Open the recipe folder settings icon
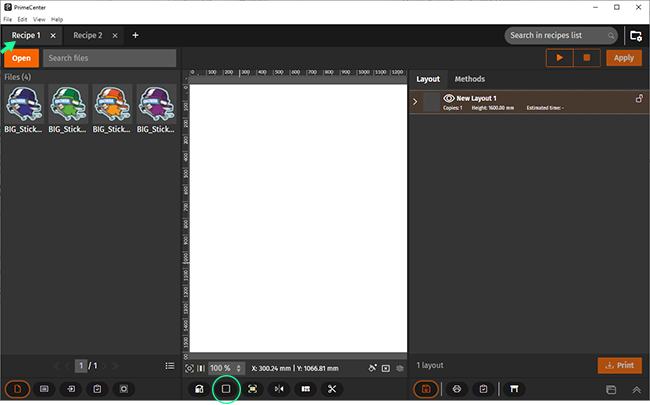 pyautogui.click(x=635, y=36)
